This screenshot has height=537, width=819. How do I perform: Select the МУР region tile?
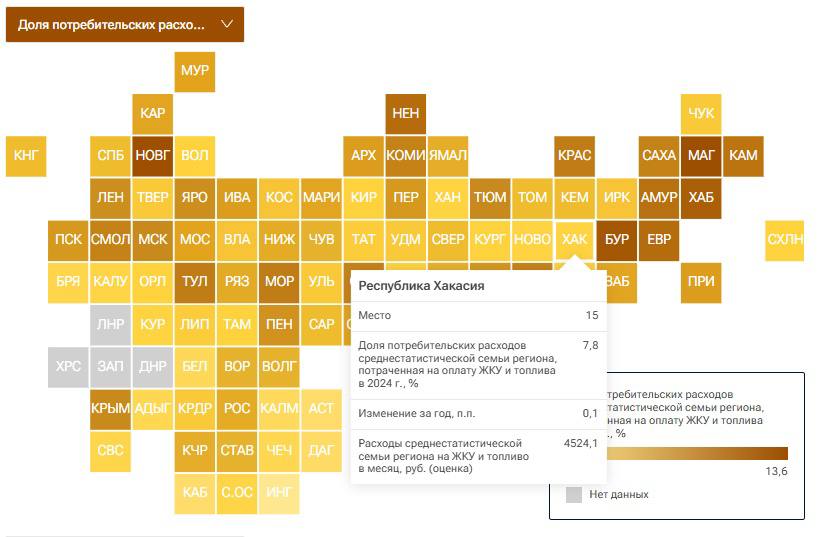[x=195, y=72]
